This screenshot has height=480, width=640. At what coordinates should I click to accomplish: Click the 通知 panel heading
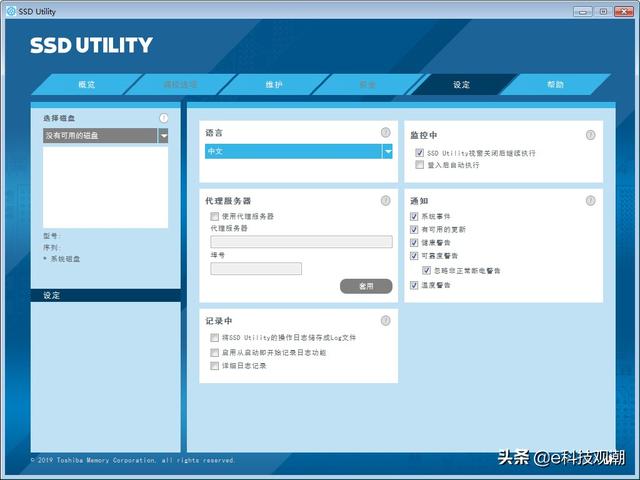tap(419, 201)
